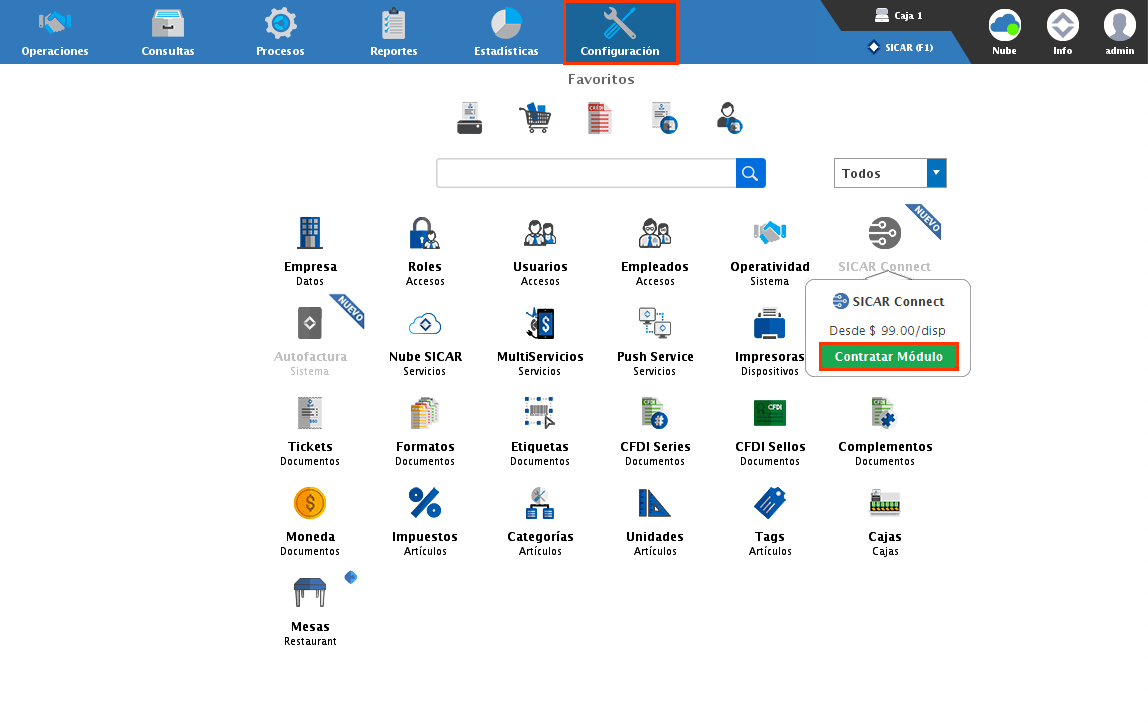
Task: Open the Empresa Datos module
Action: (310, 234)
